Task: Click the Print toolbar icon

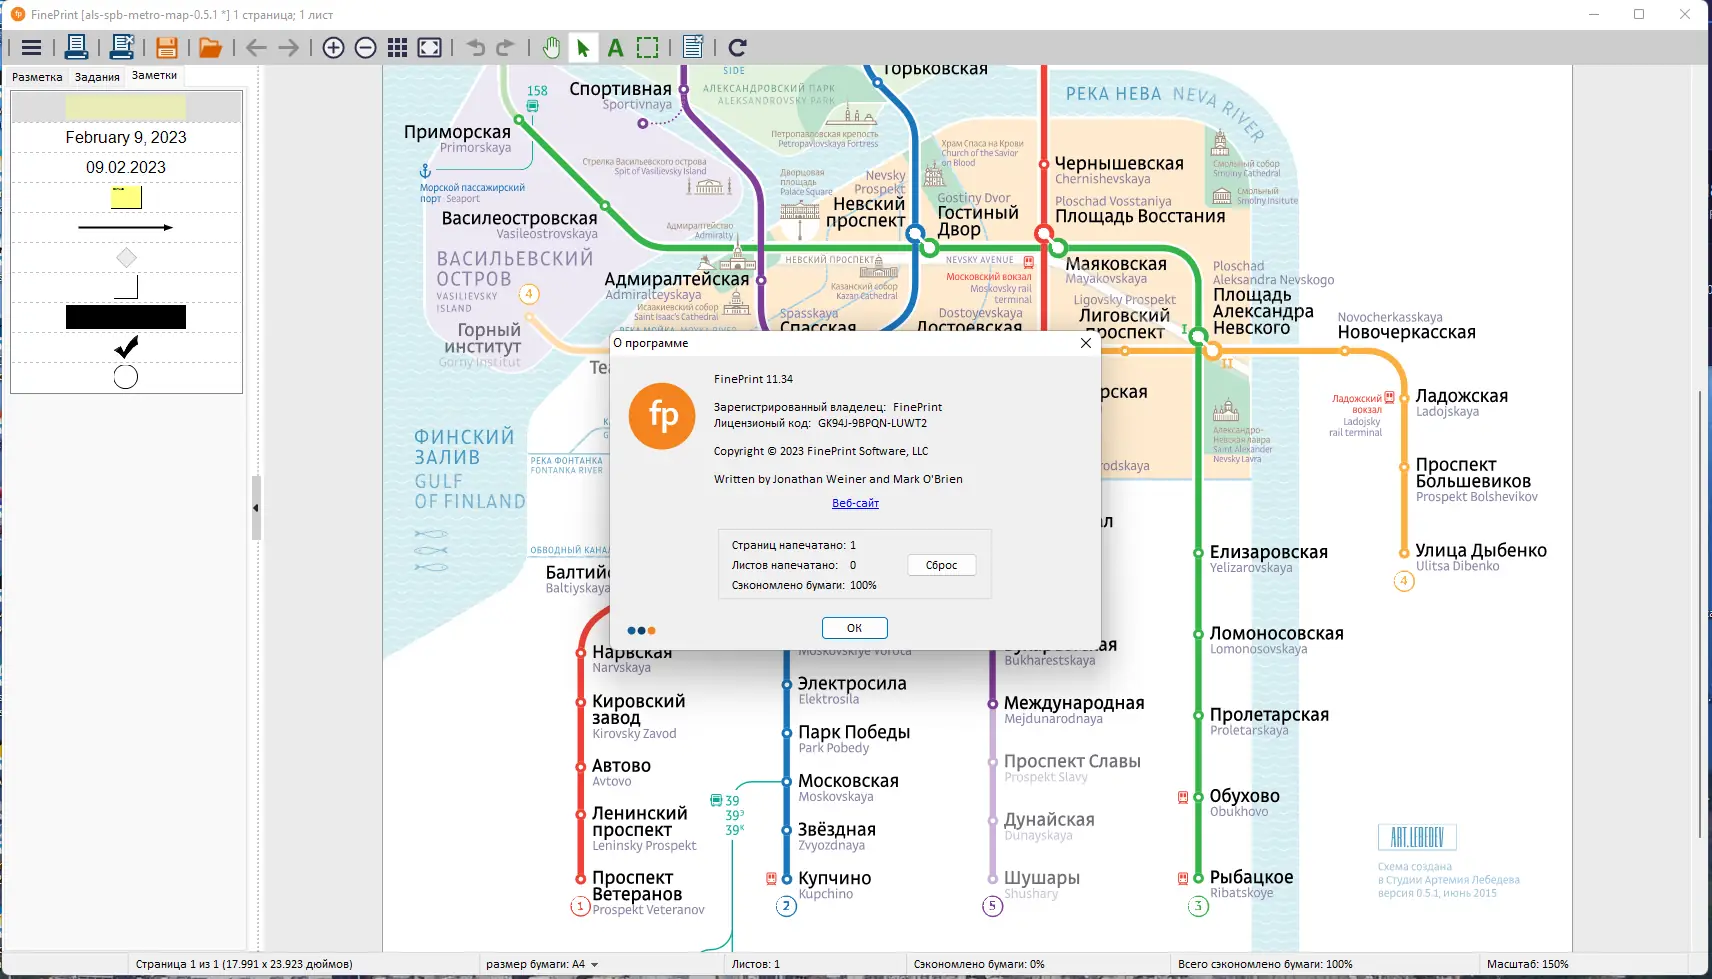Action: (76, 47)
